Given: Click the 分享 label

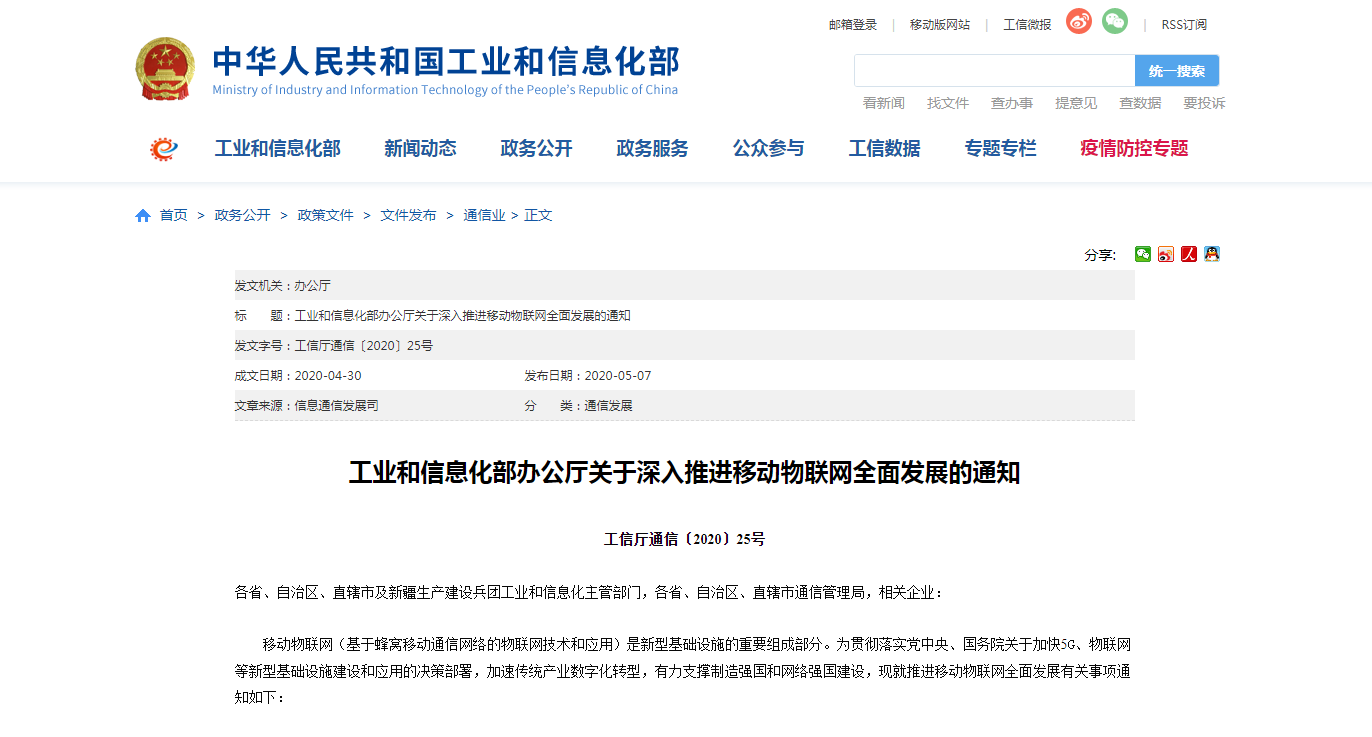Looking at the screenshot, I should 1100,255.
